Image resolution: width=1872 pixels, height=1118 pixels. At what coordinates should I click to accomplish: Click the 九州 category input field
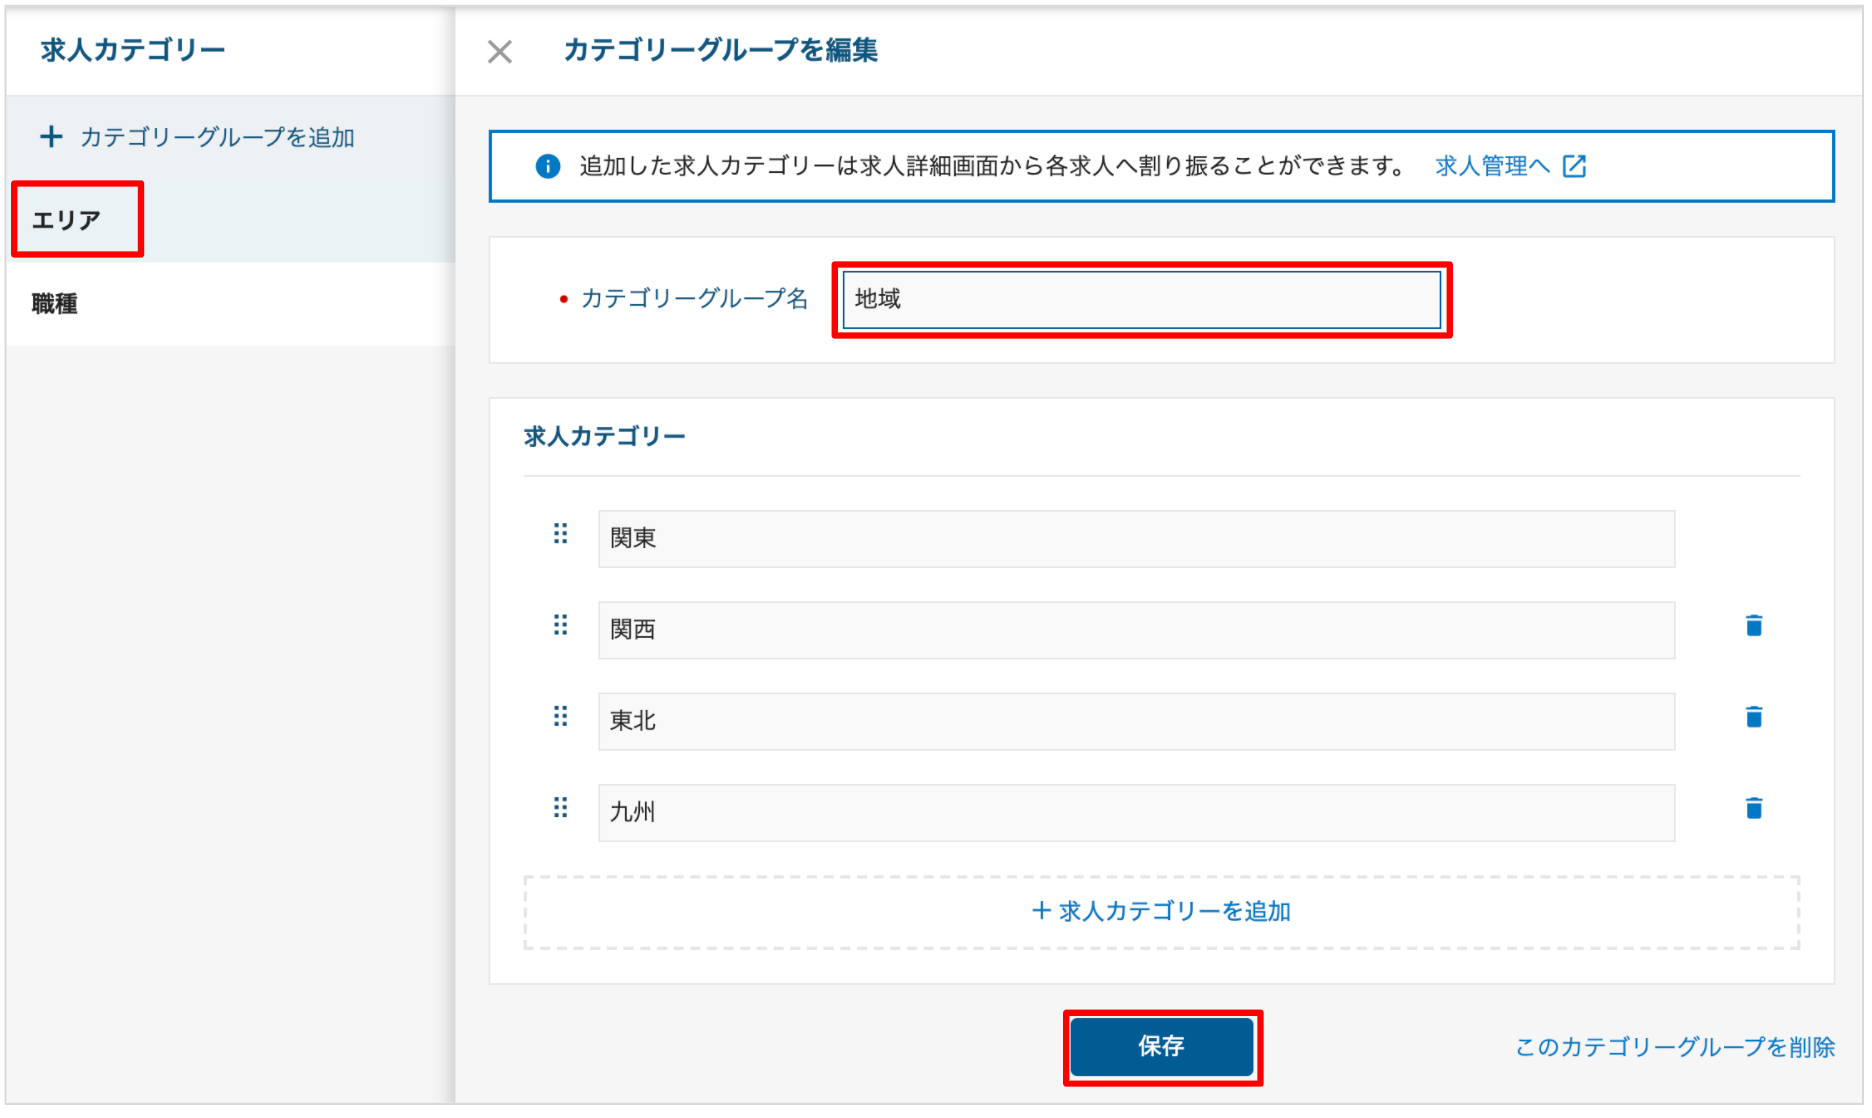click(1136, 812)
